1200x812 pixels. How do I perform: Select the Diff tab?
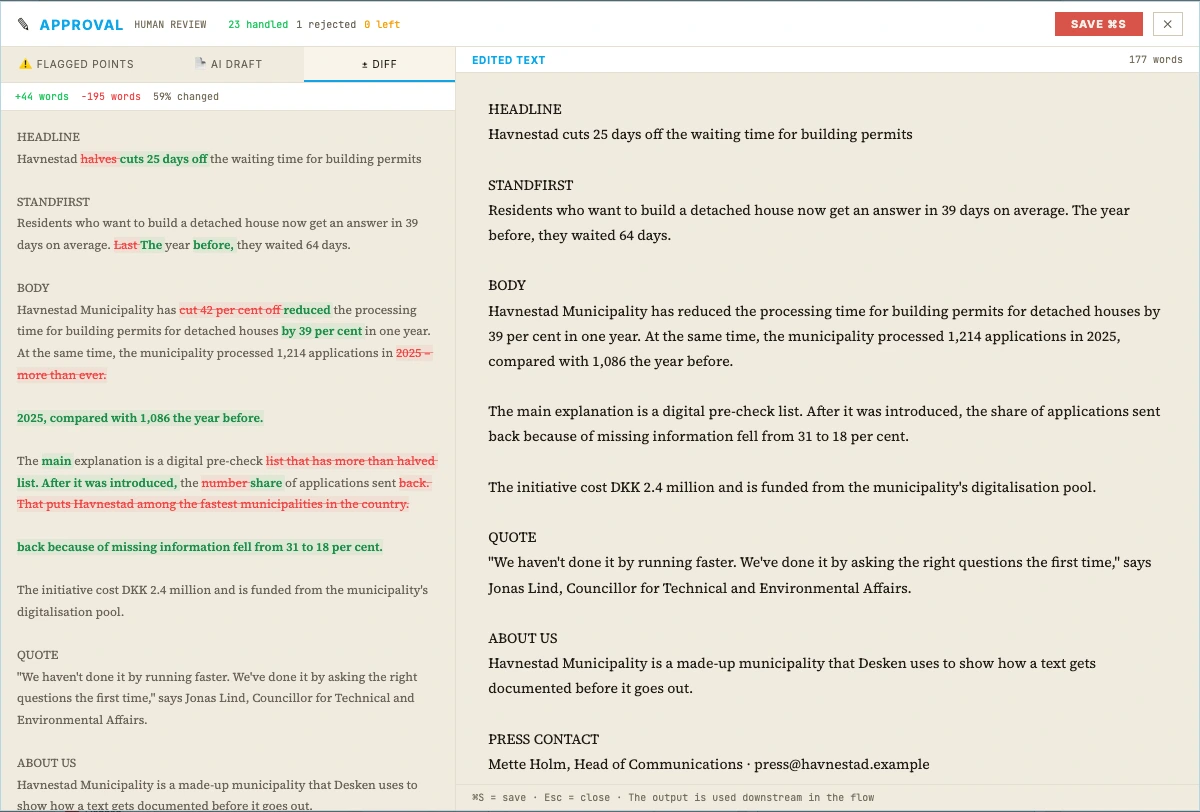click(379, 64)
